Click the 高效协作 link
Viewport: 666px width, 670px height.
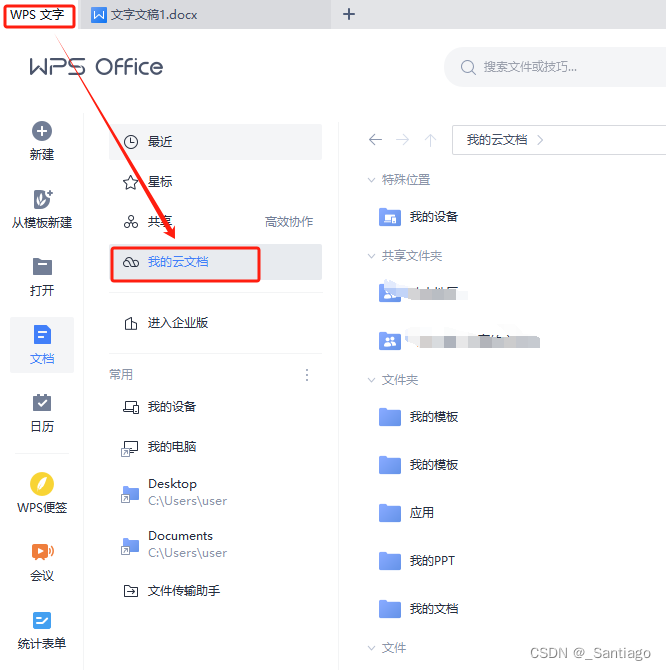tap(289, 222)
